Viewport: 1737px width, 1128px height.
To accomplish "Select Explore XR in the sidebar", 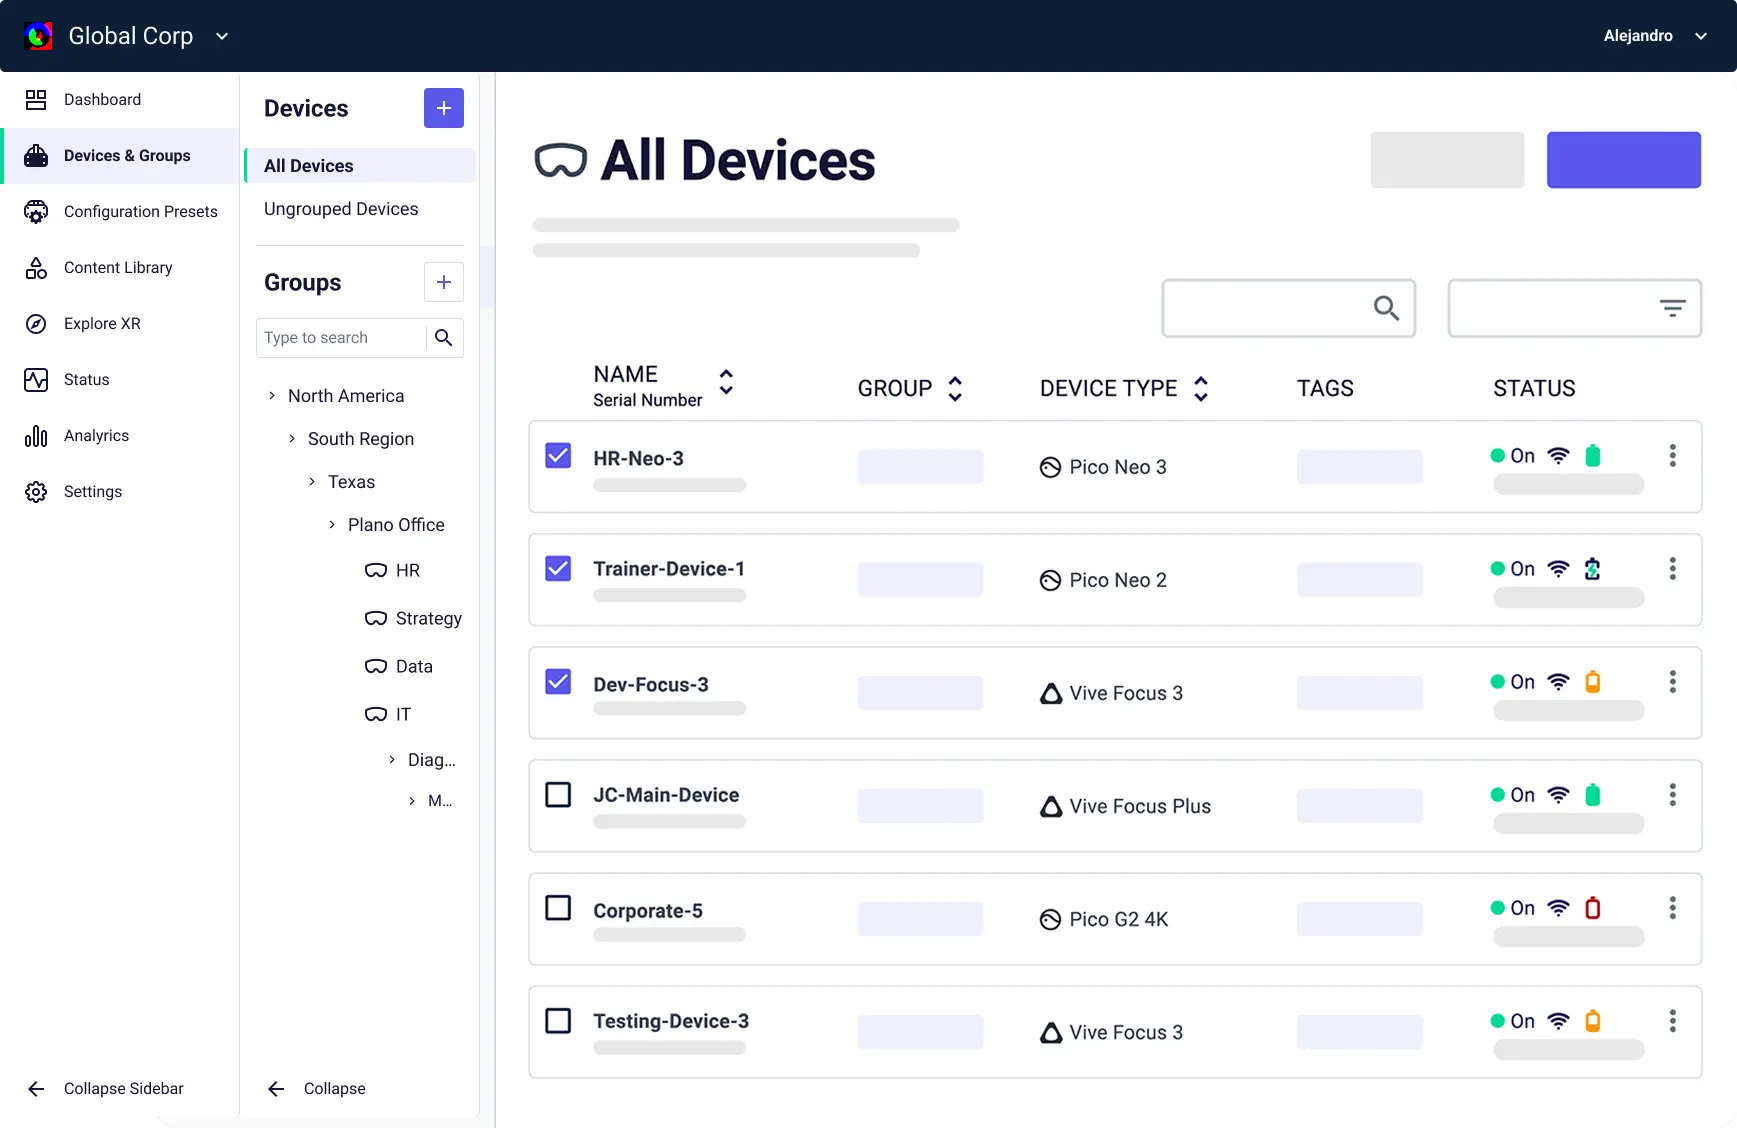I will click(104, 323).
